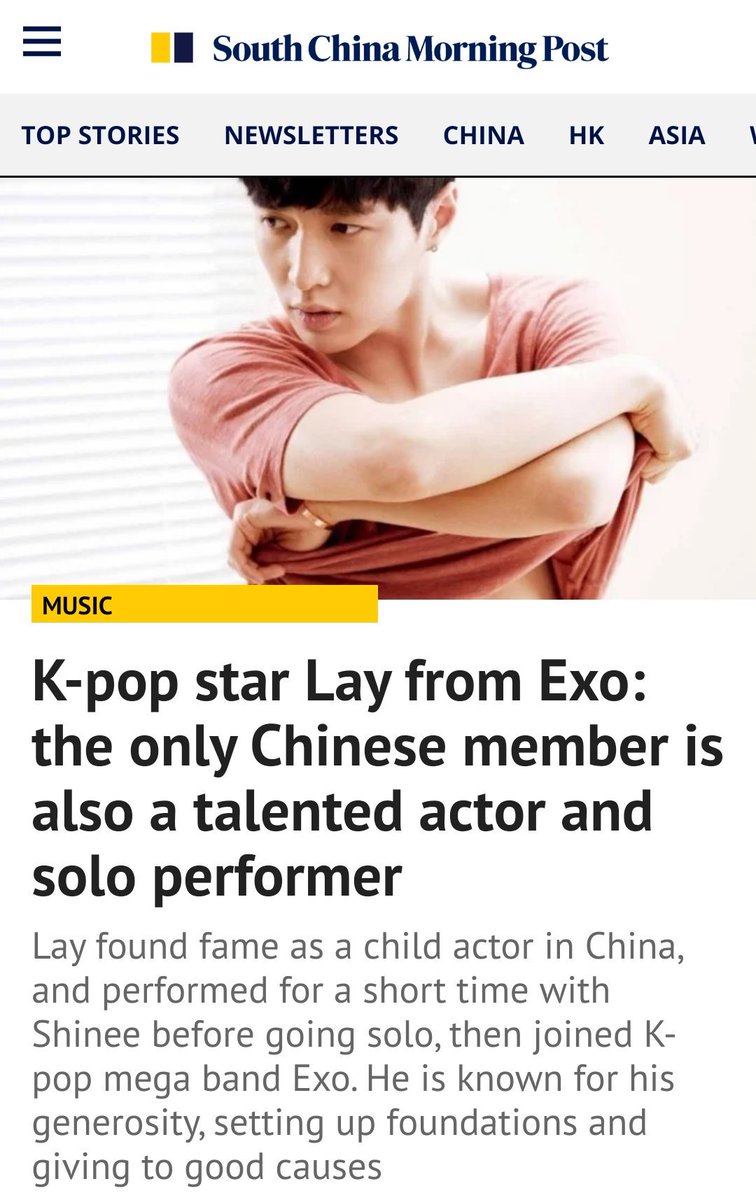Open the article hero photo of Lay
The height and width of the screenshot is (1200, 756).
[378, 388]
